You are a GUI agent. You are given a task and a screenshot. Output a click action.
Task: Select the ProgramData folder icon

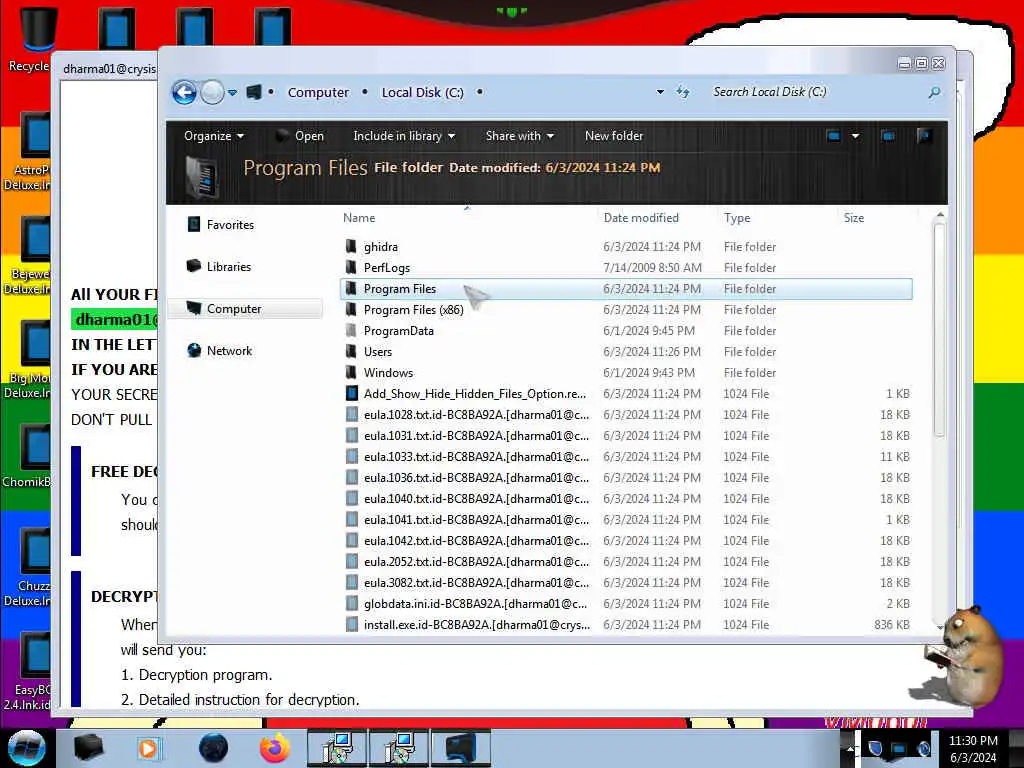(351, 330)
